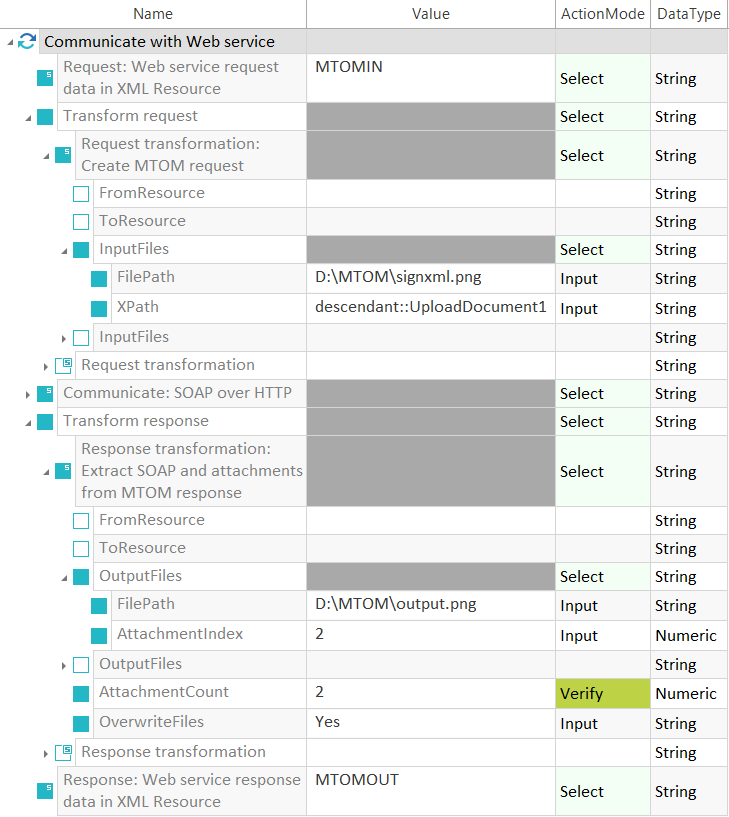This screenshot has height=817, width=729.
Task: Click the Verify action mode of AttachmentCount
Action: pos(602,694)
